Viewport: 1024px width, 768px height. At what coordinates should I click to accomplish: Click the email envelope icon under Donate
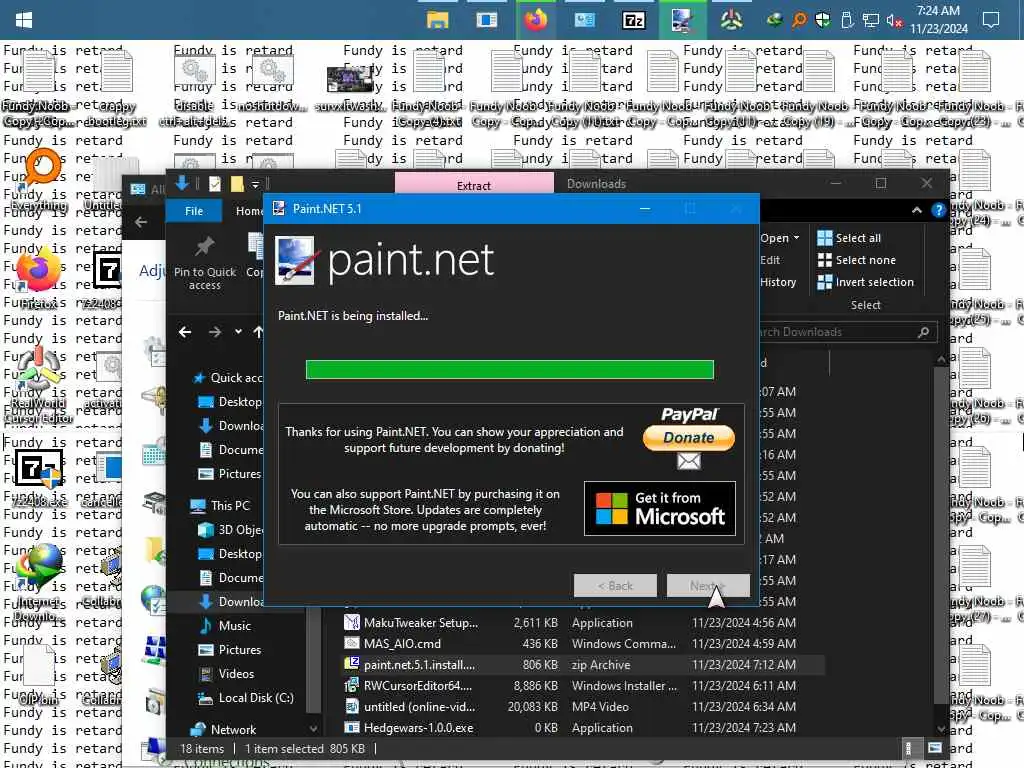tap(688, 462)
